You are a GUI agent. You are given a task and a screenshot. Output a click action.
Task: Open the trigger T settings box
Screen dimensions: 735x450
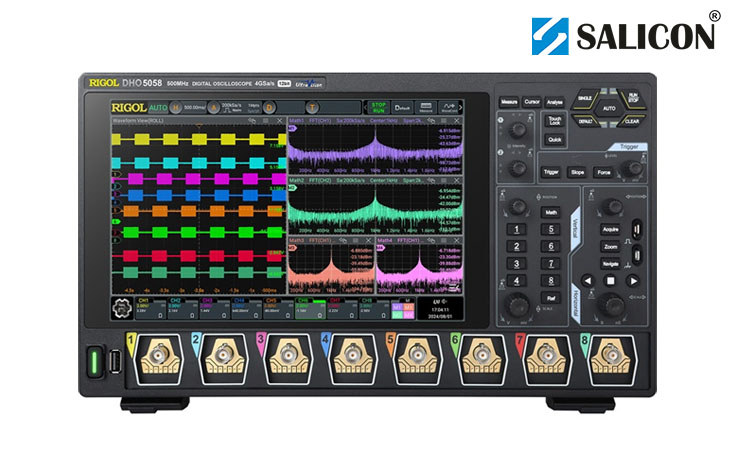coord(312,106)
